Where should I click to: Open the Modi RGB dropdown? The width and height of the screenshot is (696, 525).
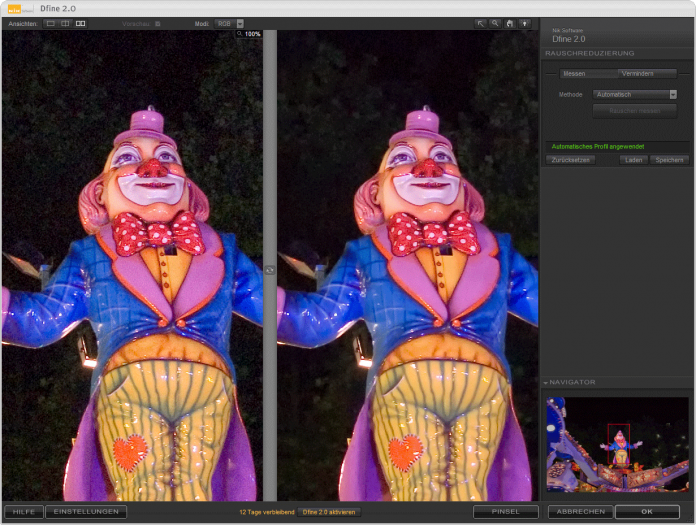(x=229, y=23)
